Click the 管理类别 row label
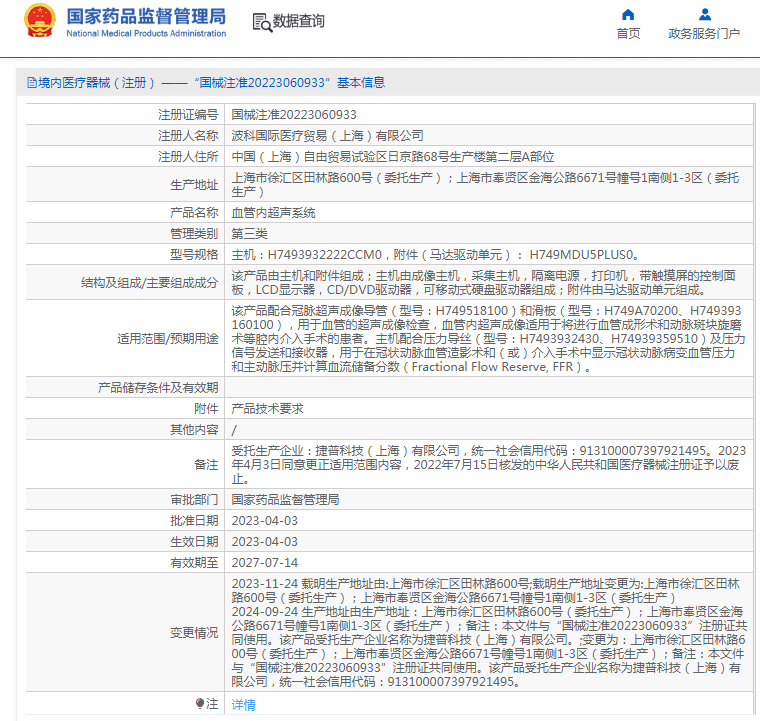 point(194,234)
